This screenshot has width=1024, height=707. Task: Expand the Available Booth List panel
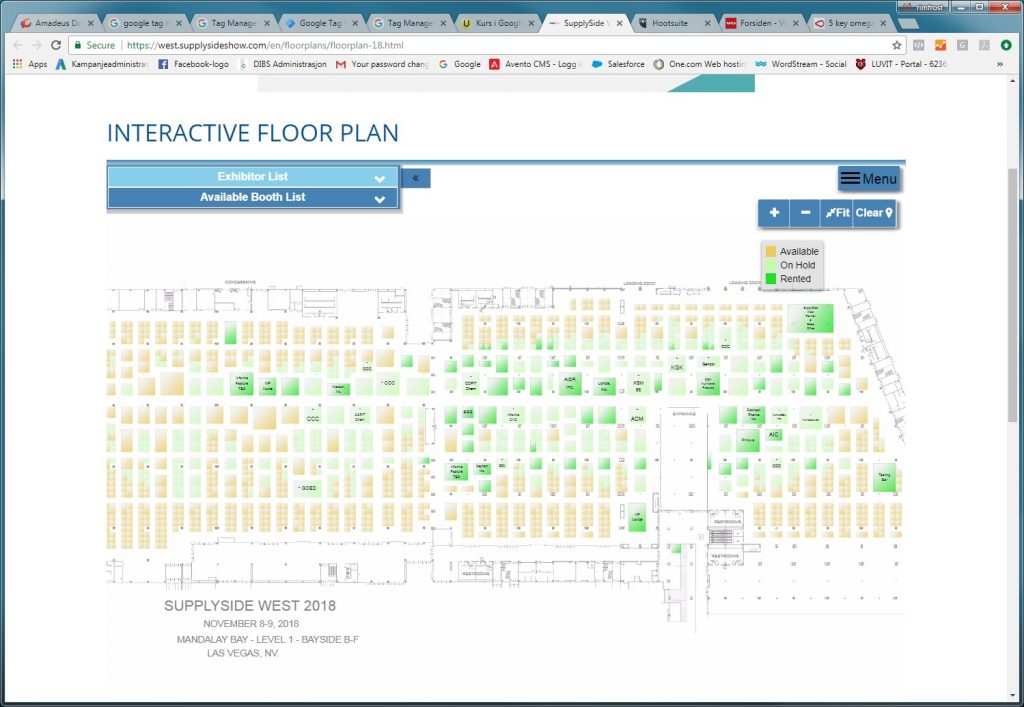[x=253, y=197]
